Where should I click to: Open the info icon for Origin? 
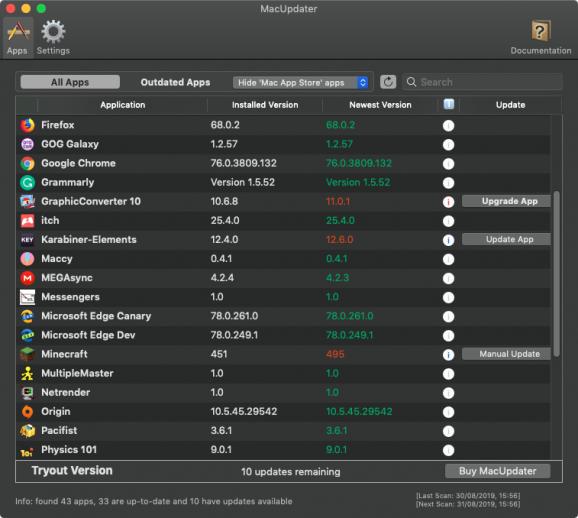[448, 412]
